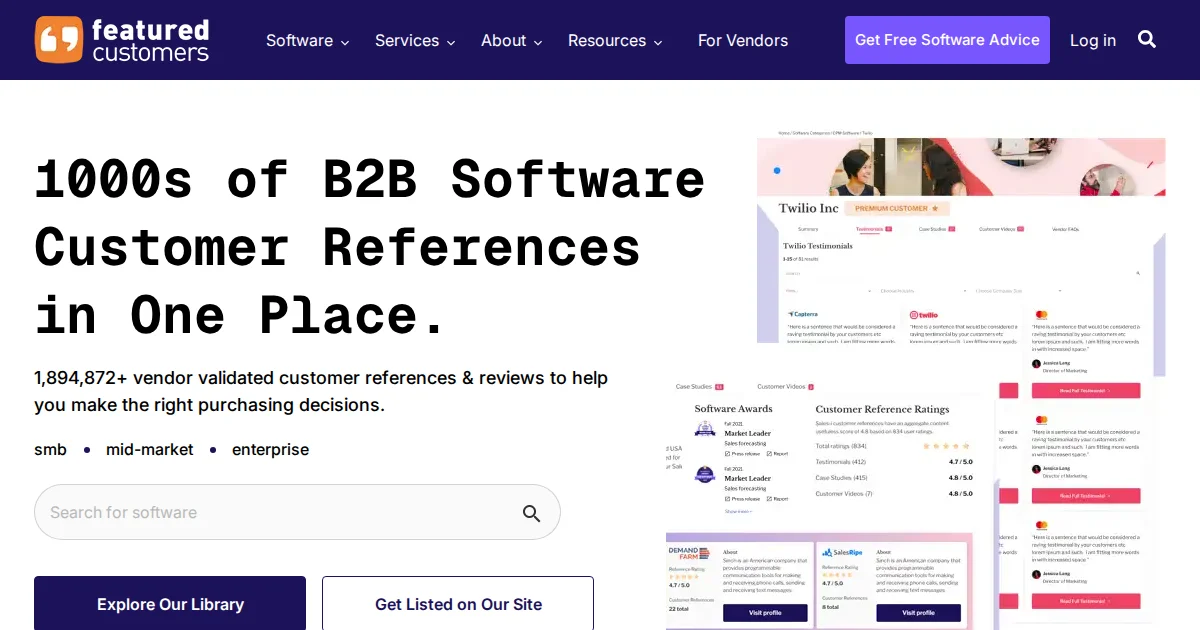1200x630 pixels.
Task: Focus the Search for software input field
Action: click(x=280, y=513)
